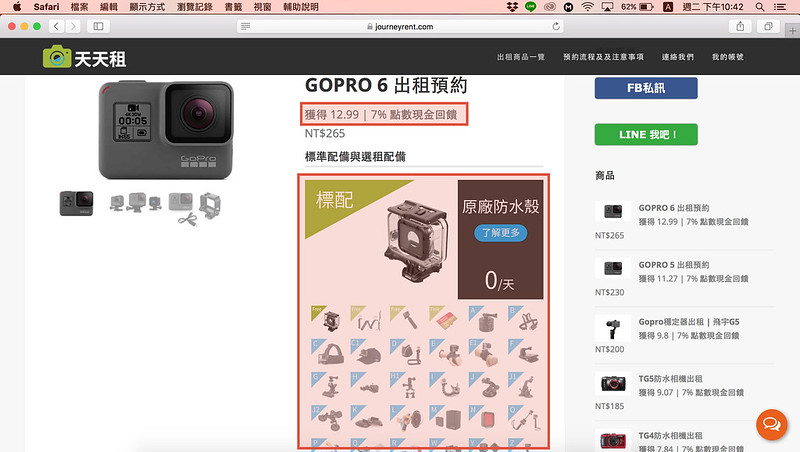800x452 pixels.
Task: Select the GoPro accessories frame thumbnail
Action: click(x=195, y=208)
